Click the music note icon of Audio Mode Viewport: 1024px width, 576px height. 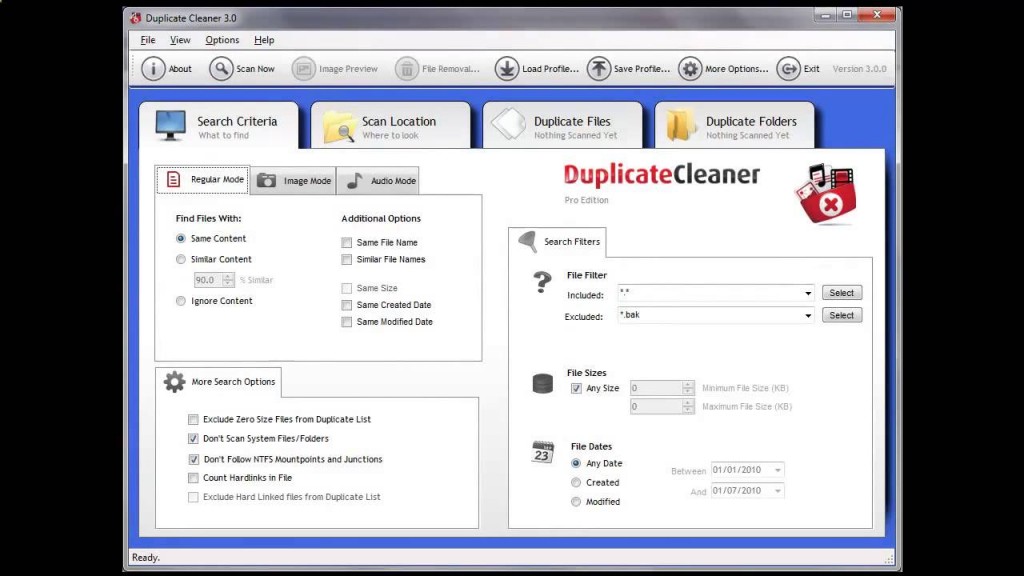coord(355,181)
